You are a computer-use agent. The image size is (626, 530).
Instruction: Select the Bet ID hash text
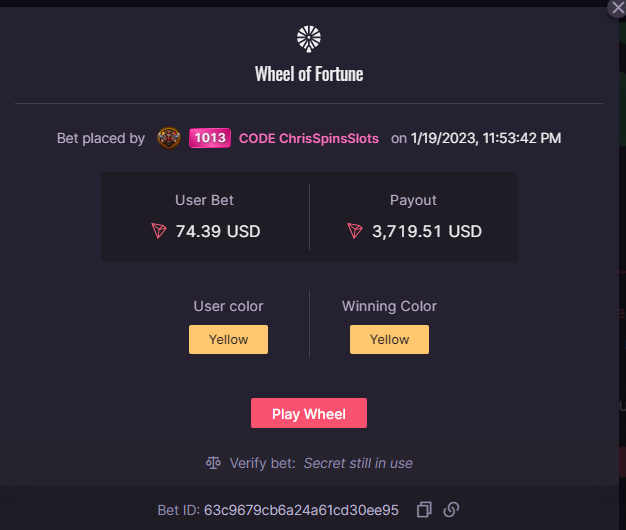(x=301, y=510)
